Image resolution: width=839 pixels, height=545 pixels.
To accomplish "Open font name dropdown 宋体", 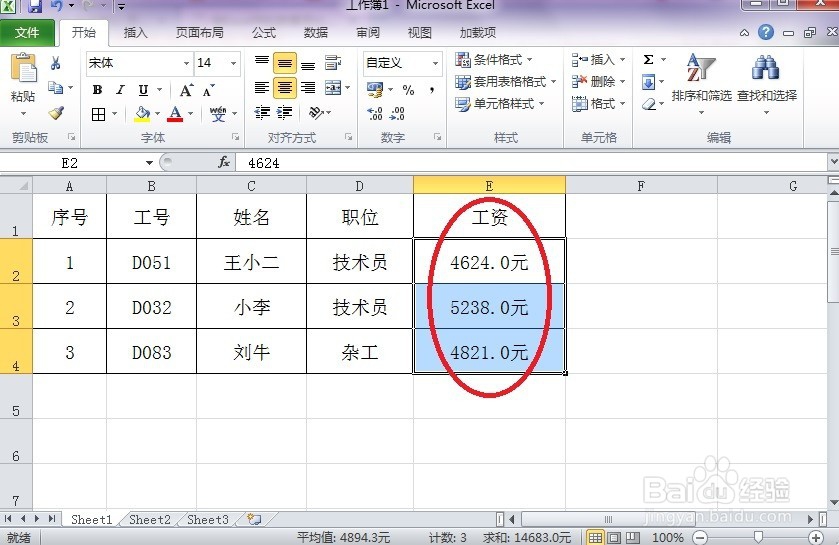I will click(x=186, y=63).
